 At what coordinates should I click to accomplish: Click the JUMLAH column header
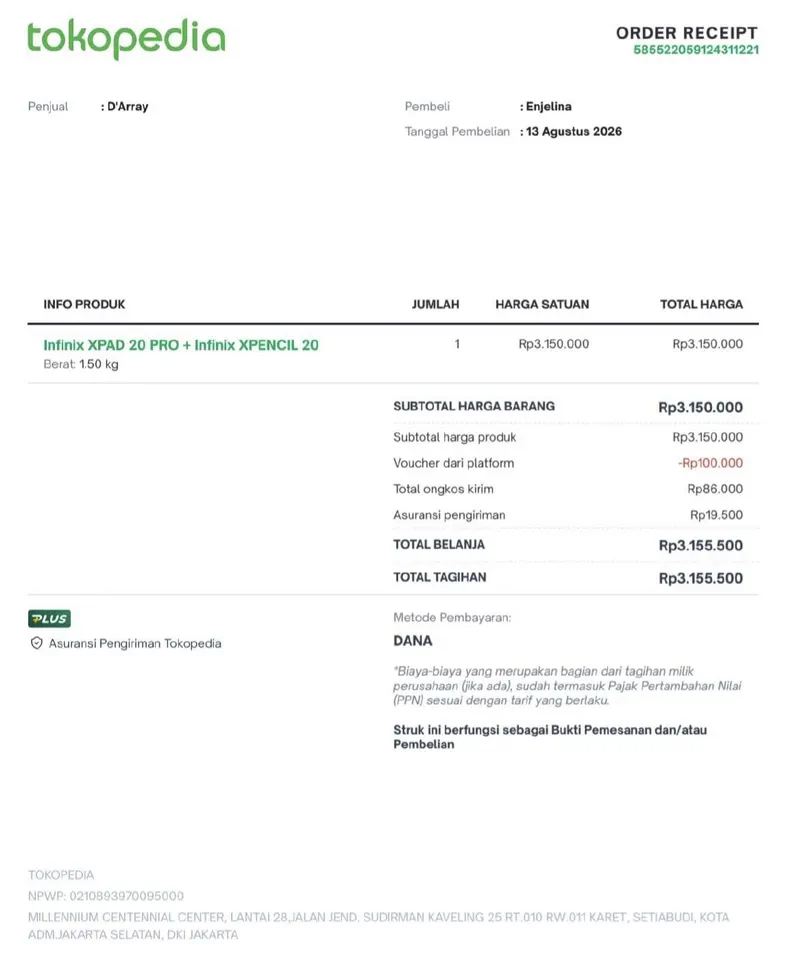(435, 304)
